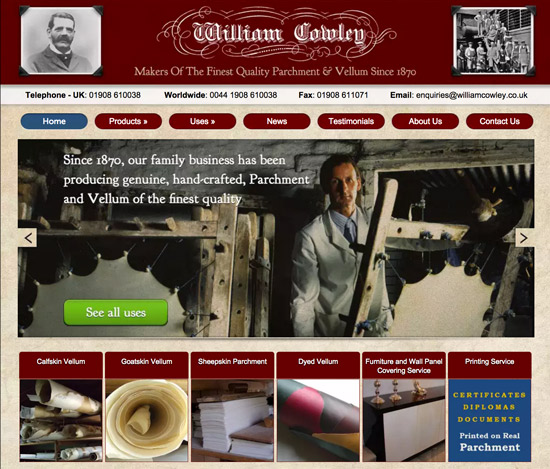Navigate to About Us
Image resolution: width=550 pixels, height=469 pixels.
[x=425, y=121]
